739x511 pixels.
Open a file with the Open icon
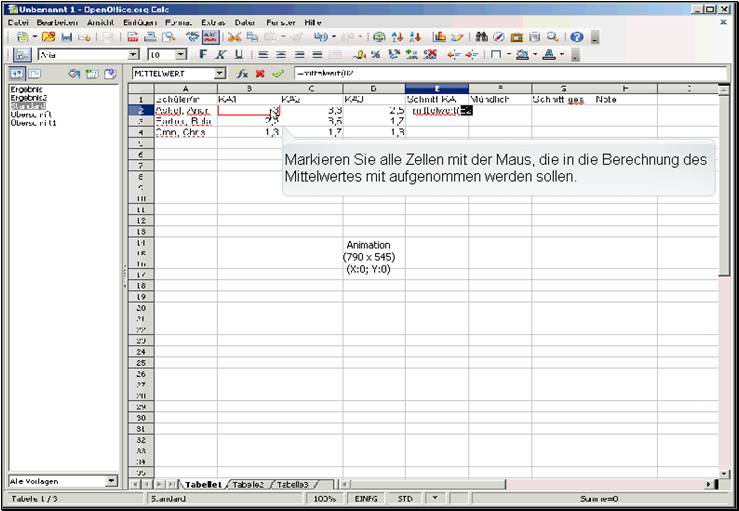(48, 36)
